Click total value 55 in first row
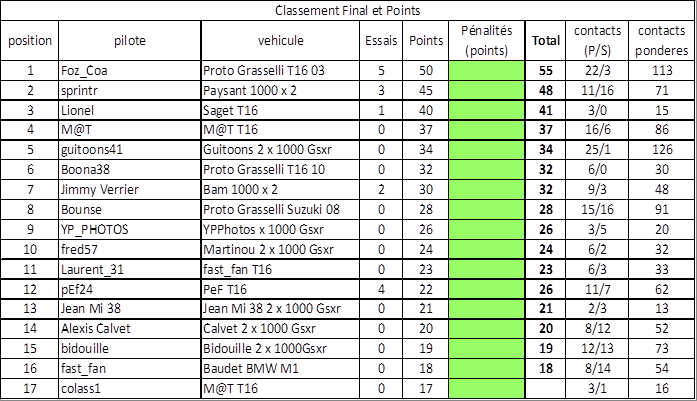 pyautogui.click(x=545, y=71)
